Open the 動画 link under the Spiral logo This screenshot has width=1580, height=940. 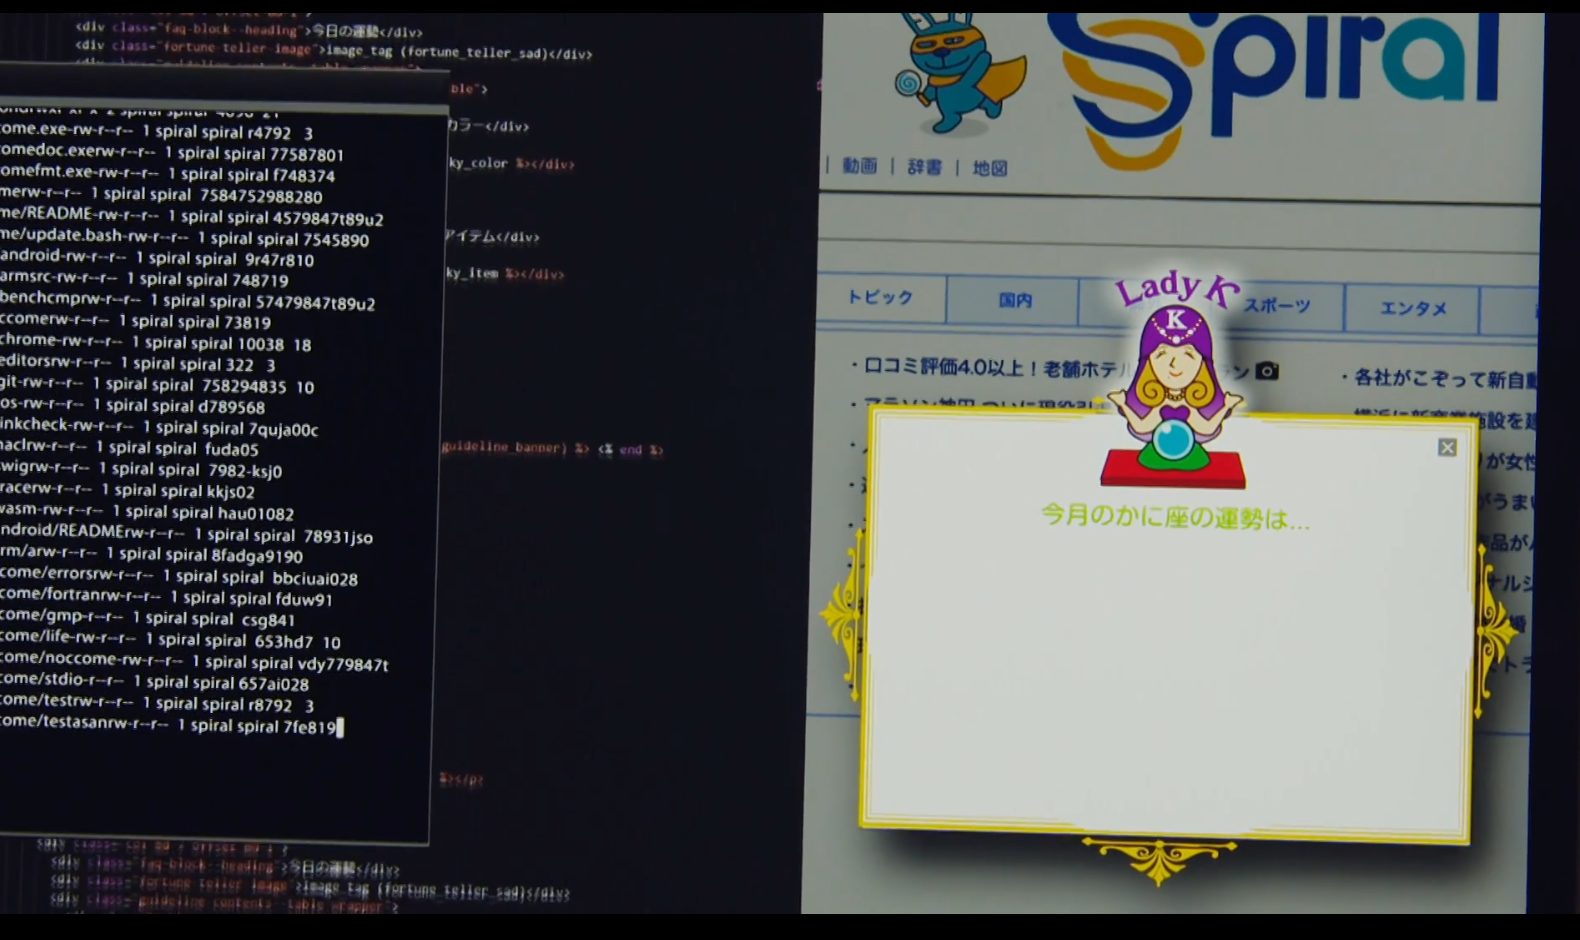(x=859, y=166)
